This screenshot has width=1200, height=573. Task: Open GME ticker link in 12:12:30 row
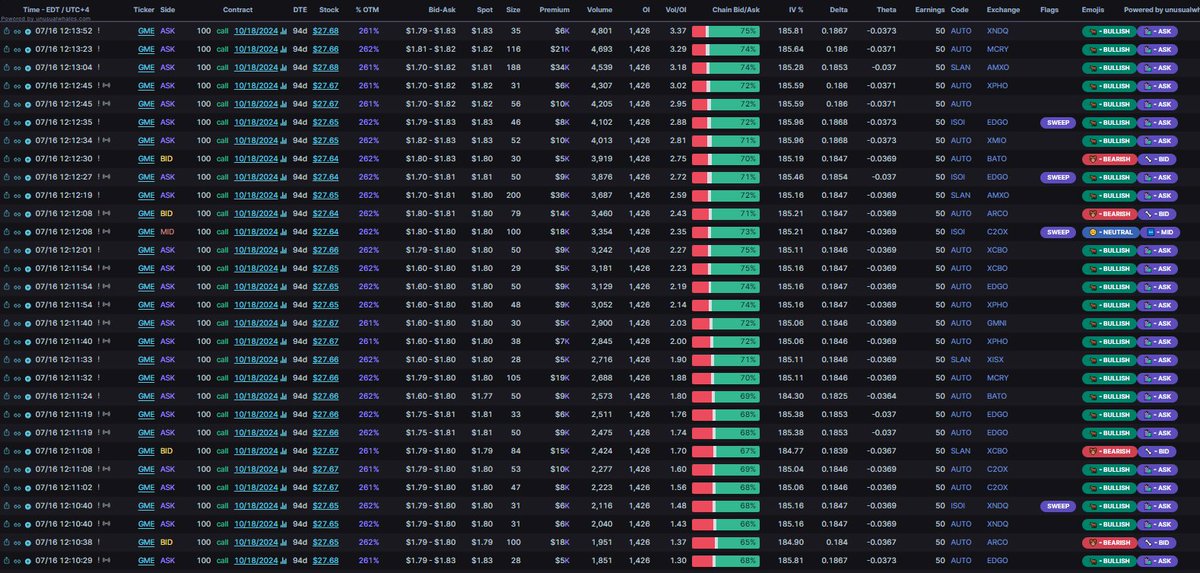tap(146, 157)
